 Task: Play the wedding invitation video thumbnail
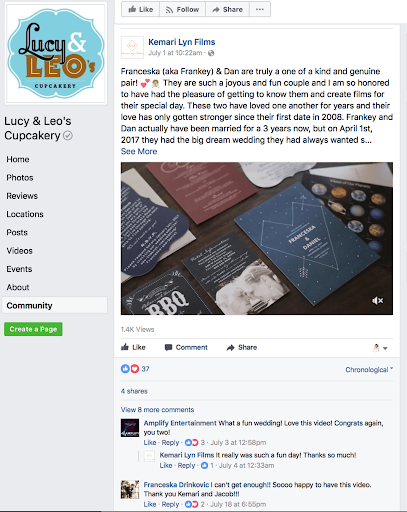(x=257, y=238)
